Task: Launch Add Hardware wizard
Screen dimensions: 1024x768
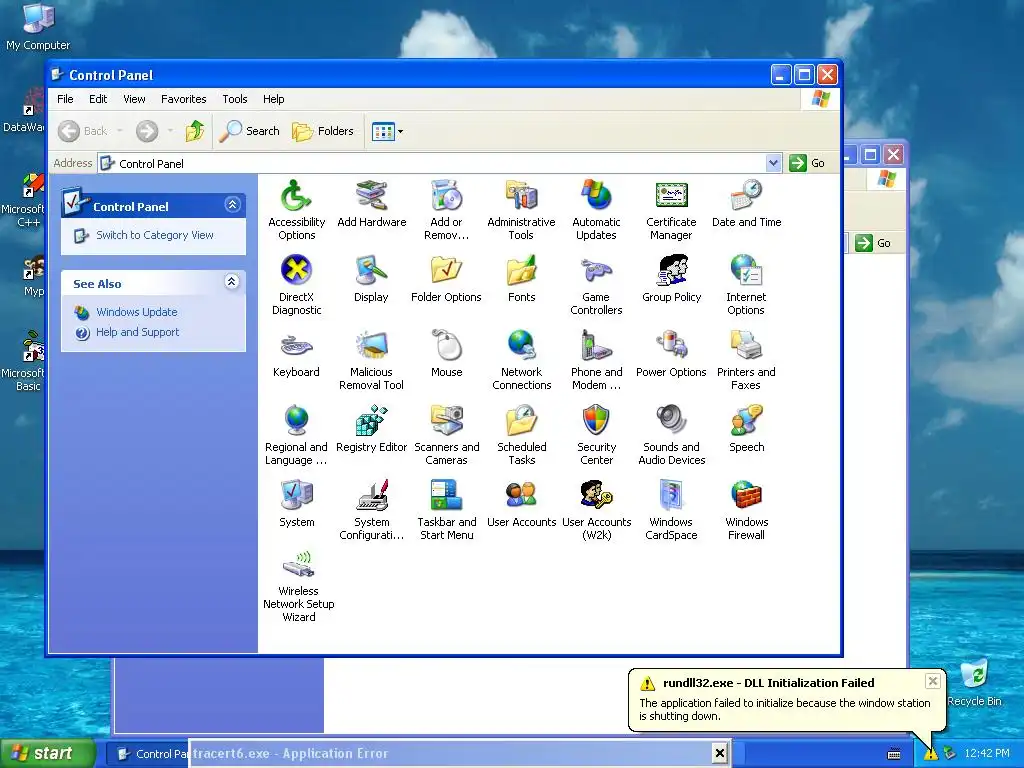Action: click(372, 204)
